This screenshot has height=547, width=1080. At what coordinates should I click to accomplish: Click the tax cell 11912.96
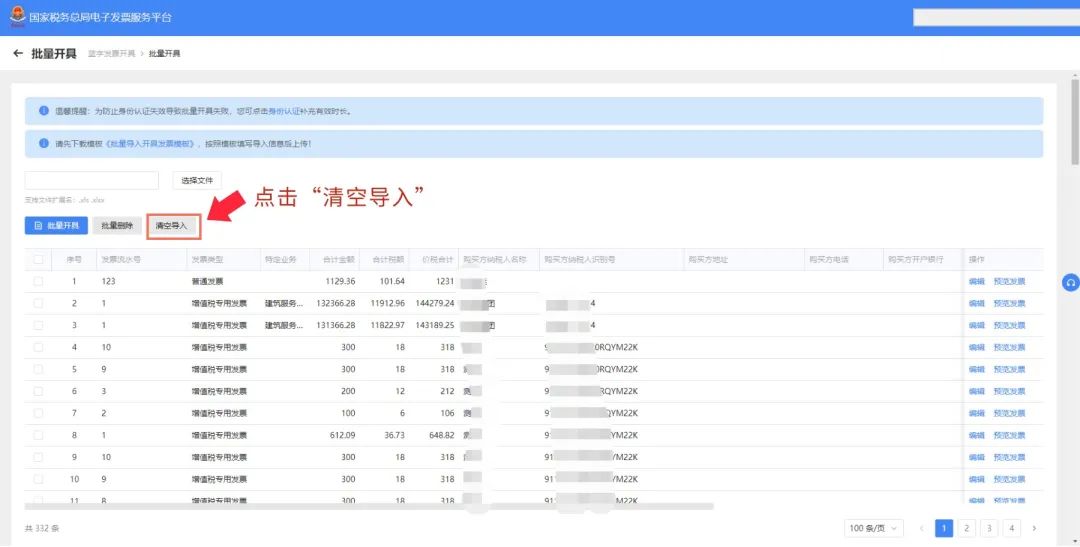point(386,303)
